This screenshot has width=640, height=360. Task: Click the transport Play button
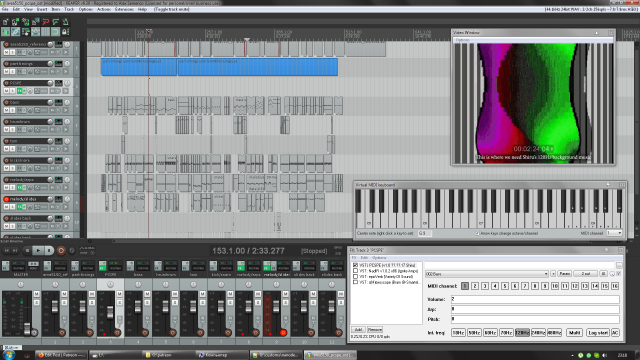pyautogui.click(x=38, y=250)
